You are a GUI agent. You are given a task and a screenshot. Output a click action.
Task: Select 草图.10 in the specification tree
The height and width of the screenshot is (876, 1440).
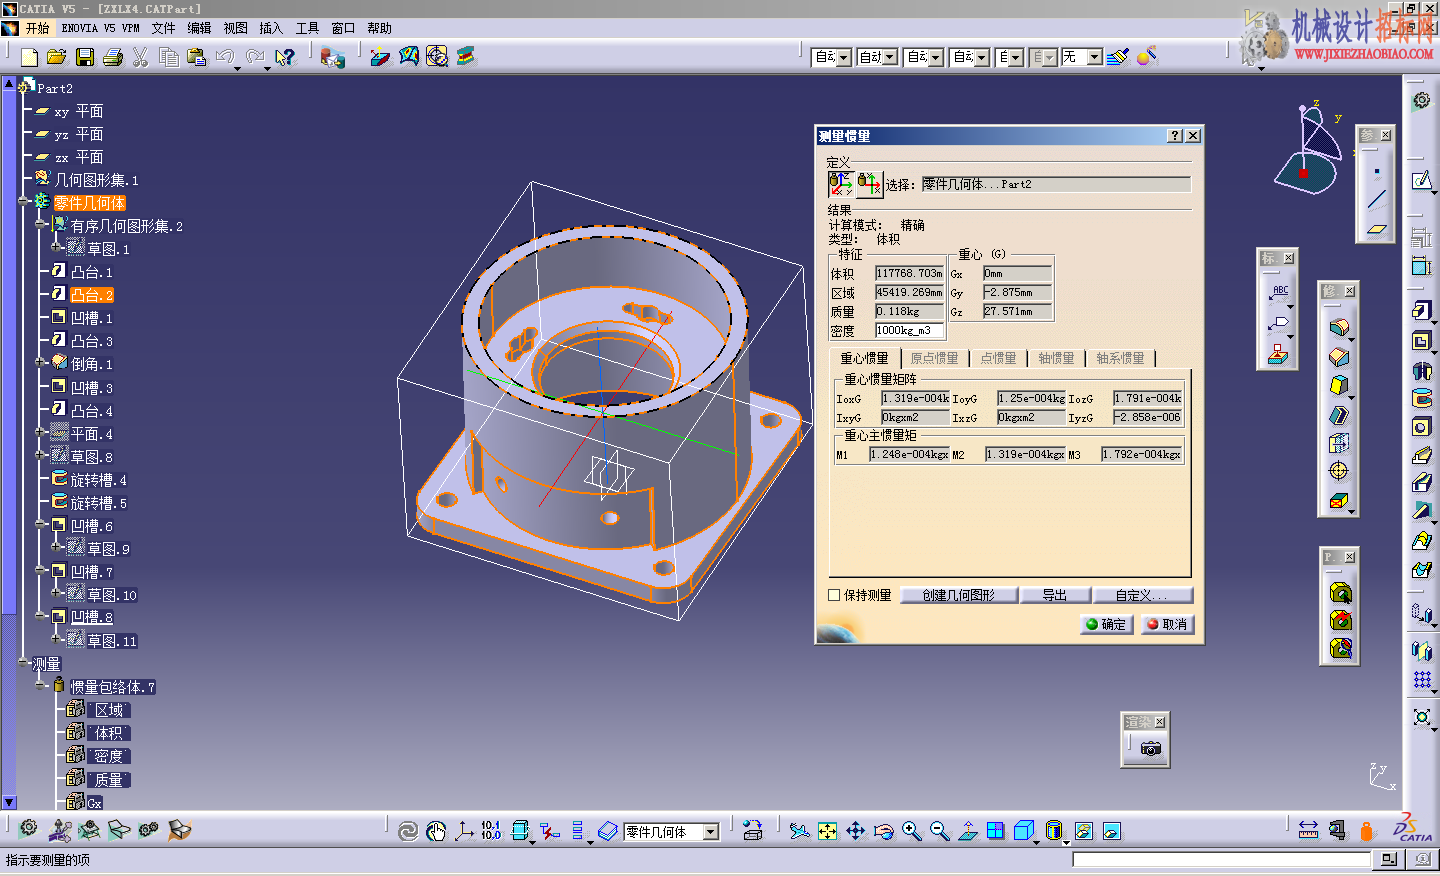click(x=112, y=595)
